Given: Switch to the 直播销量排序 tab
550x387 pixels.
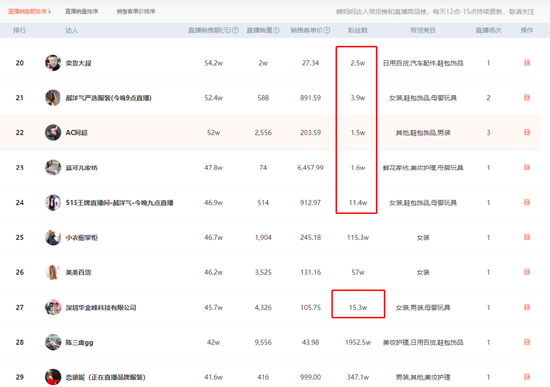Looking at the screenshot, I should [x=82, y=11].
